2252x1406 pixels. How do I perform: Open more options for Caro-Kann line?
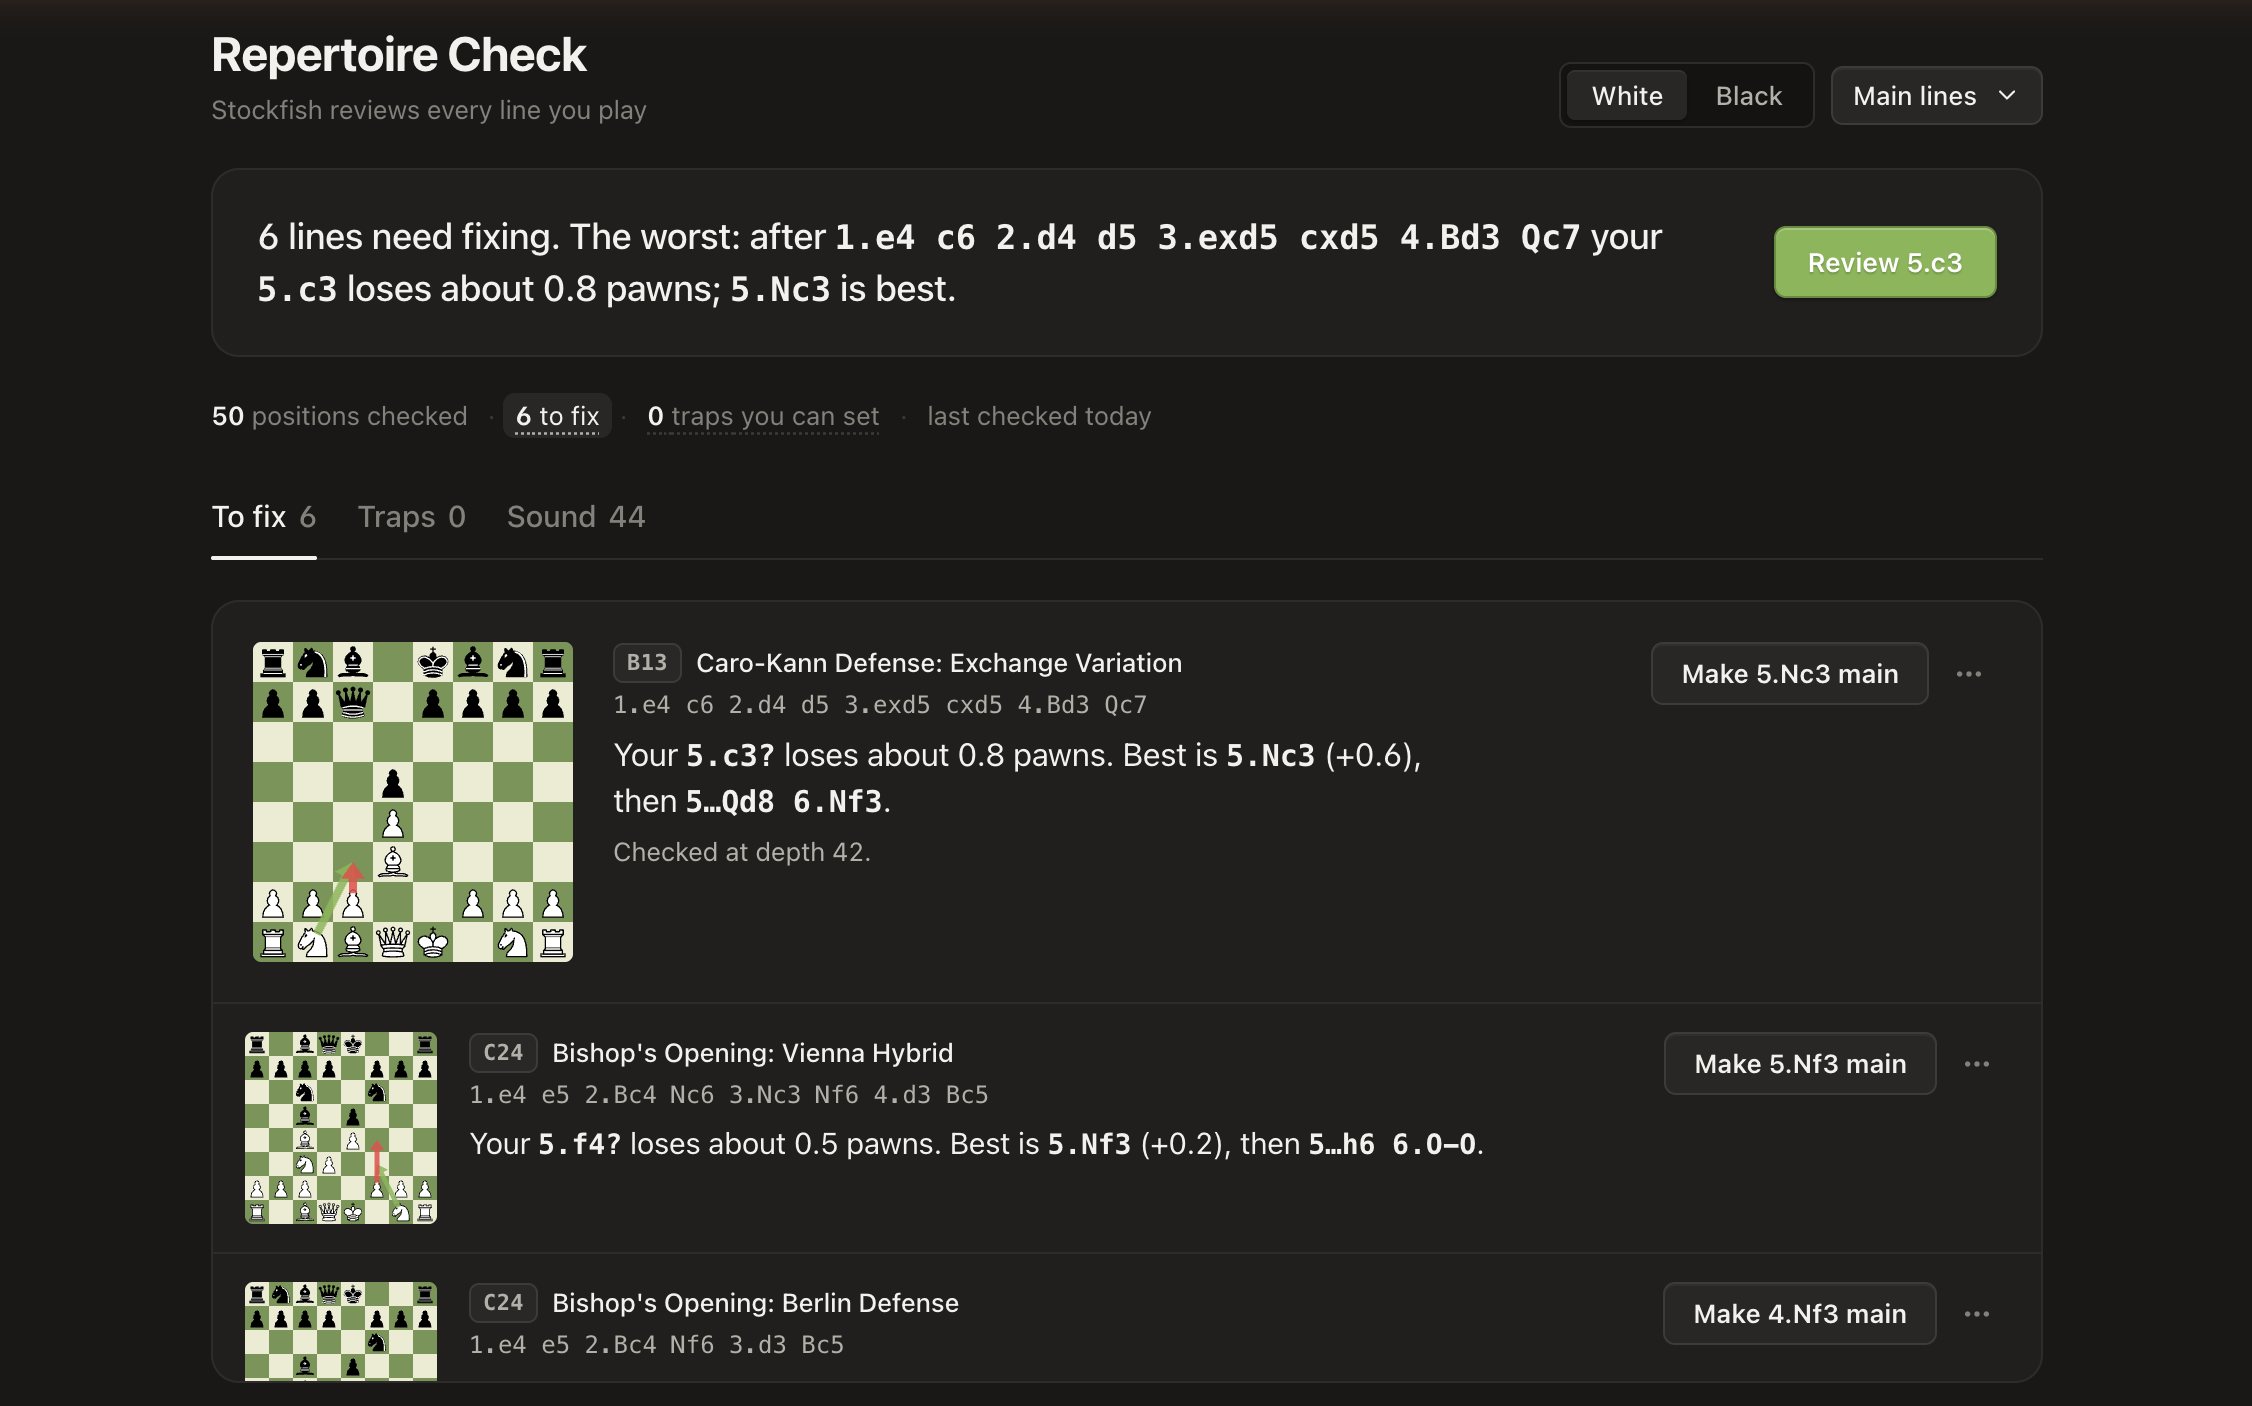(1968, 674)
